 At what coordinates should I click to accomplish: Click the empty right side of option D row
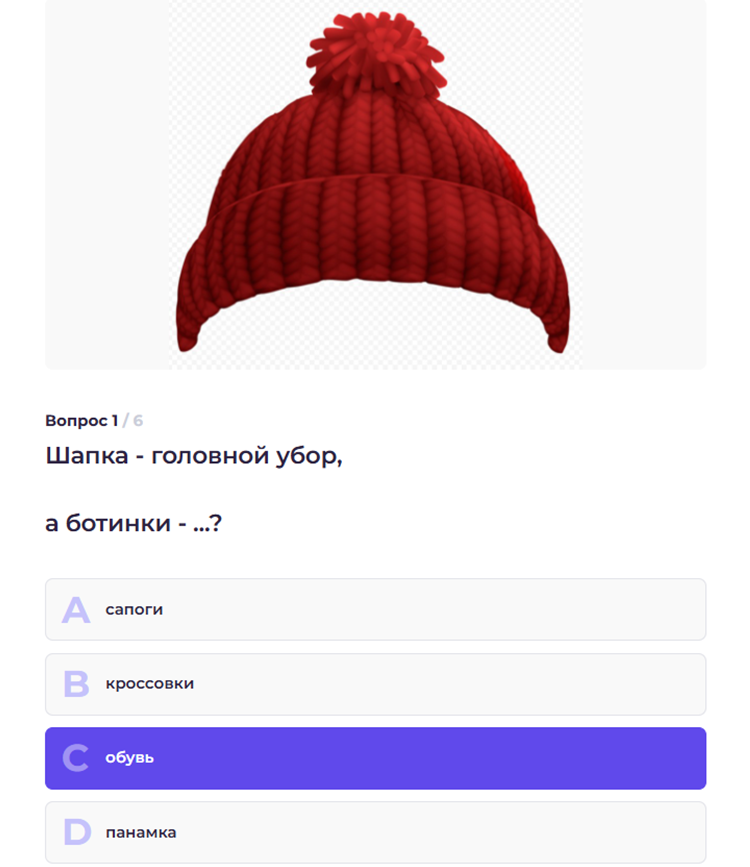coord(553,832)
